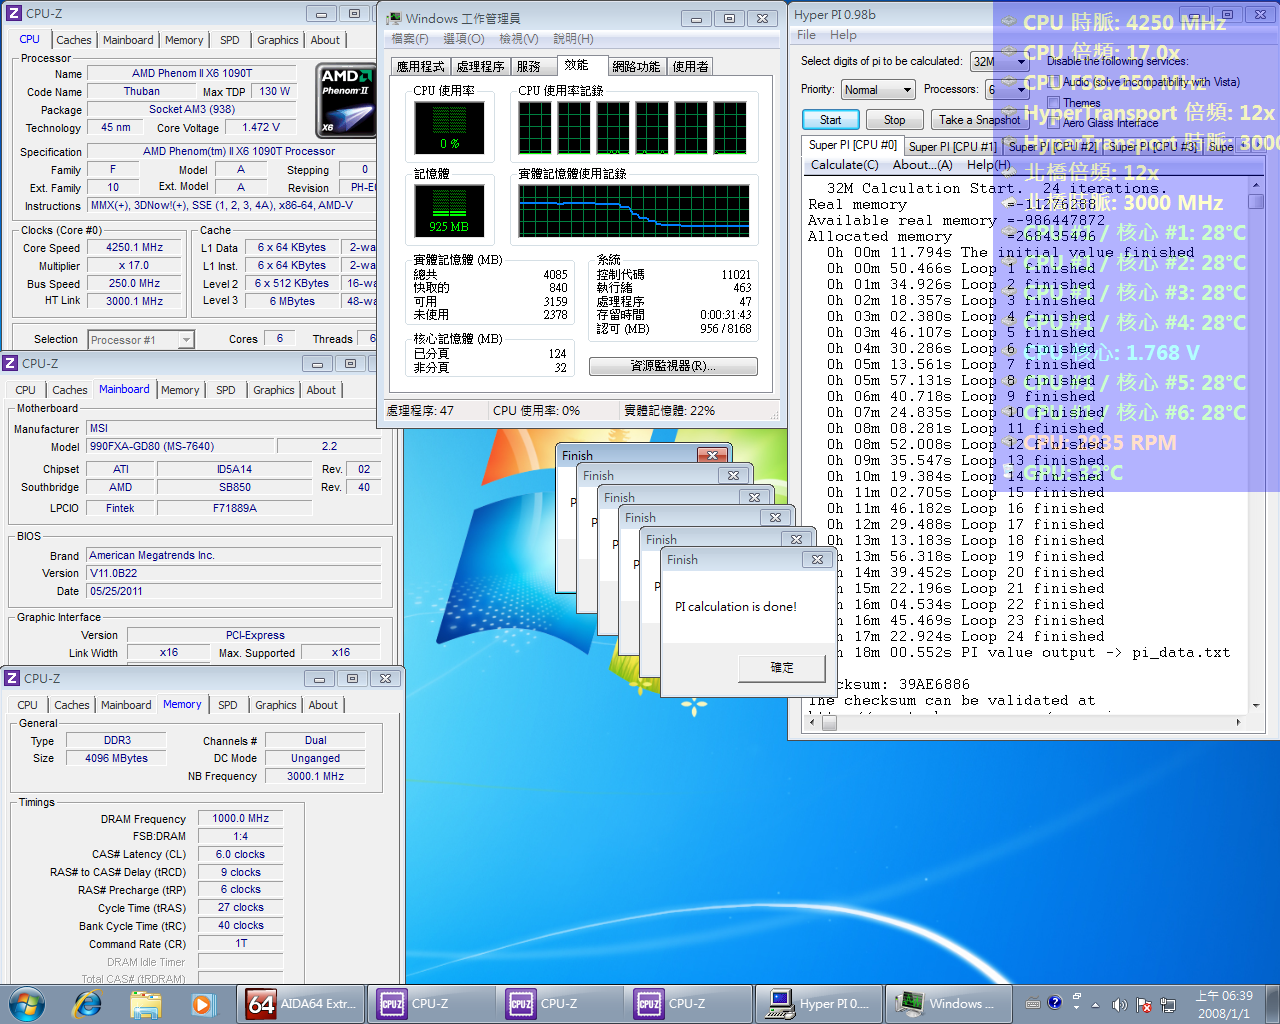Click the CPU usage gauge in Task Manager
Viewport: 1280px width, 1024px height.
tap(450, 128)
